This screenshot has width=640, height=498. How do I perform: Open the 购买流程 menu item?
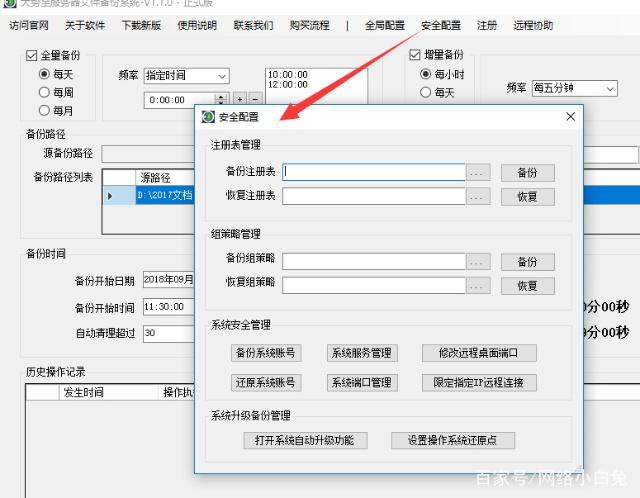(309, 25)
